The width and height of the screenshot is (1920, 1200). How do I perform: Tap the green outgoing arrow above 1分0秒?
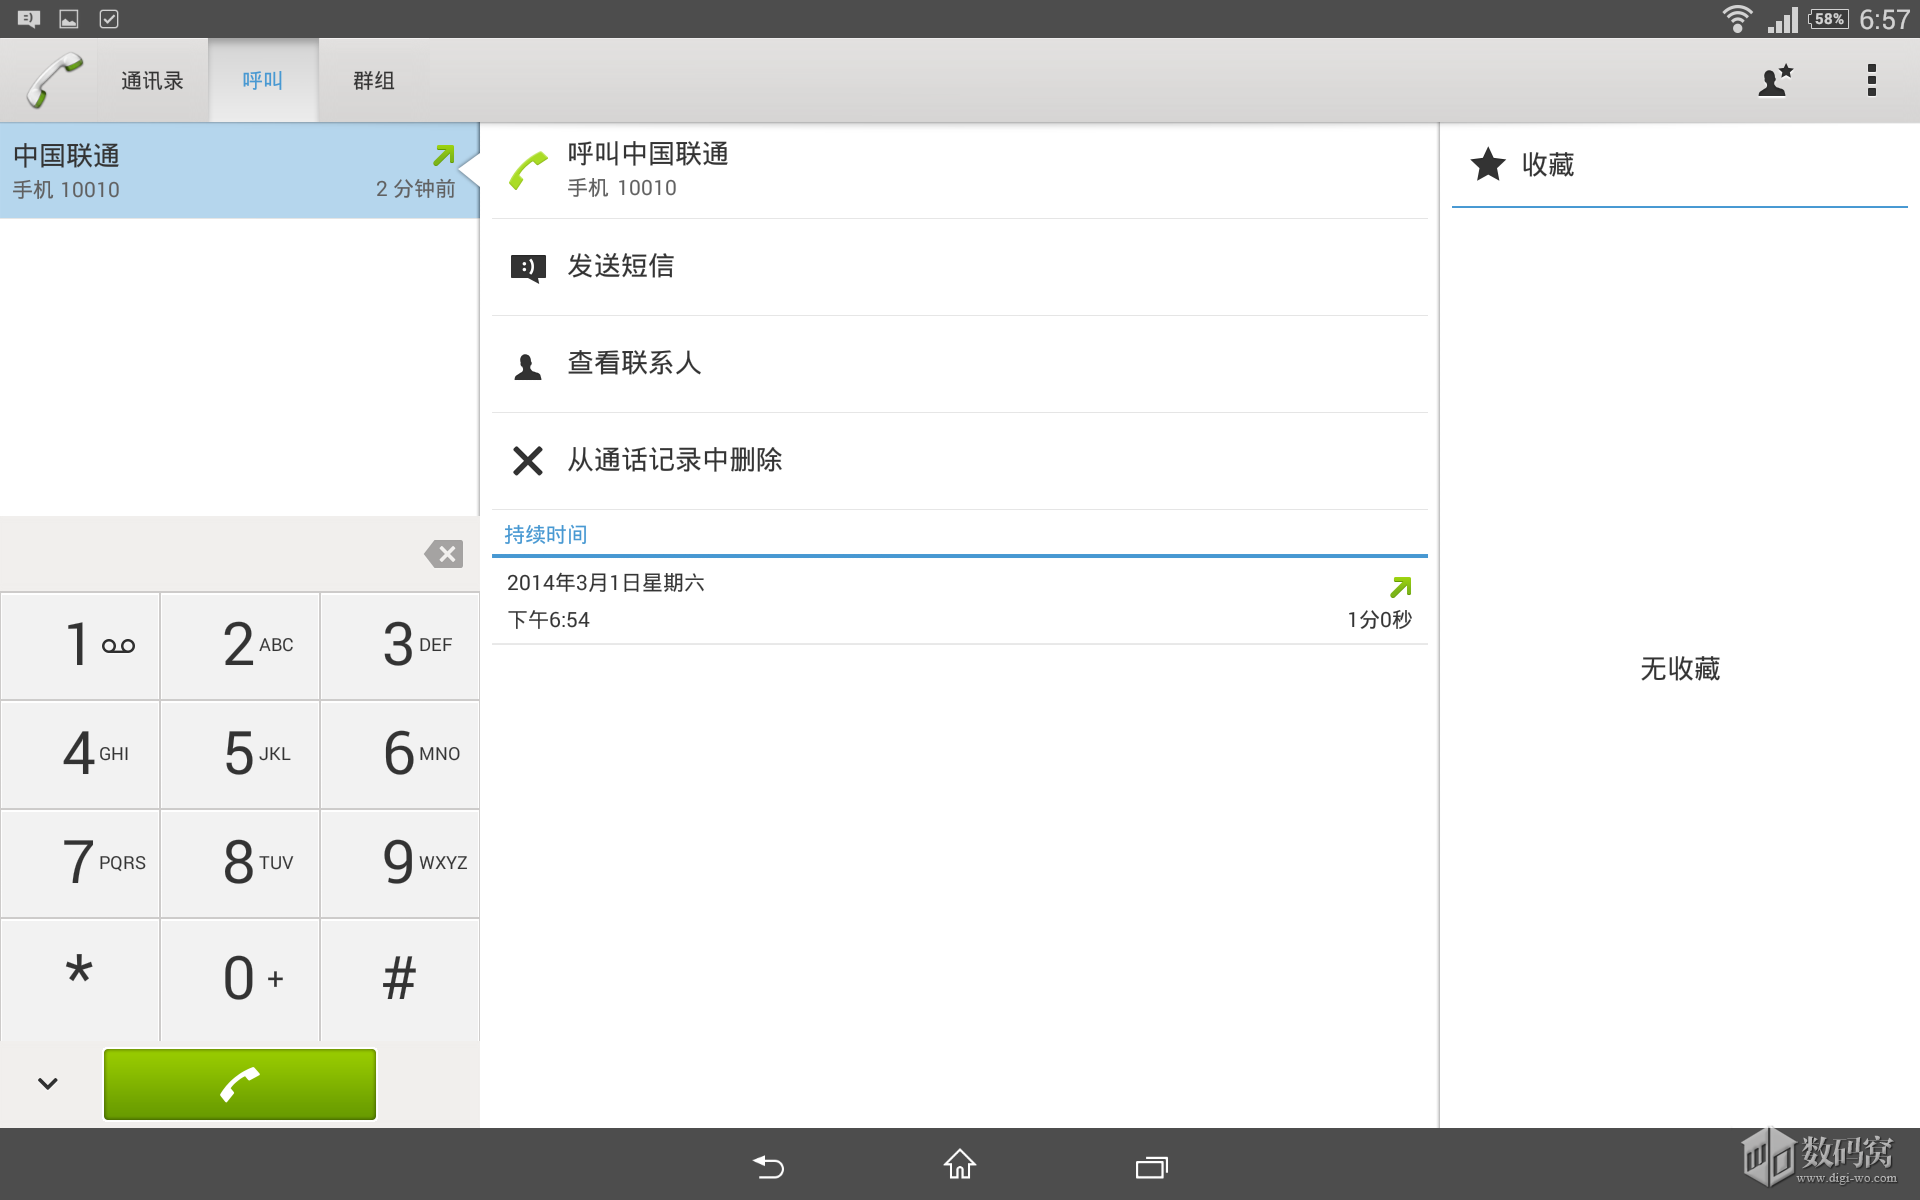[1401, 587]
